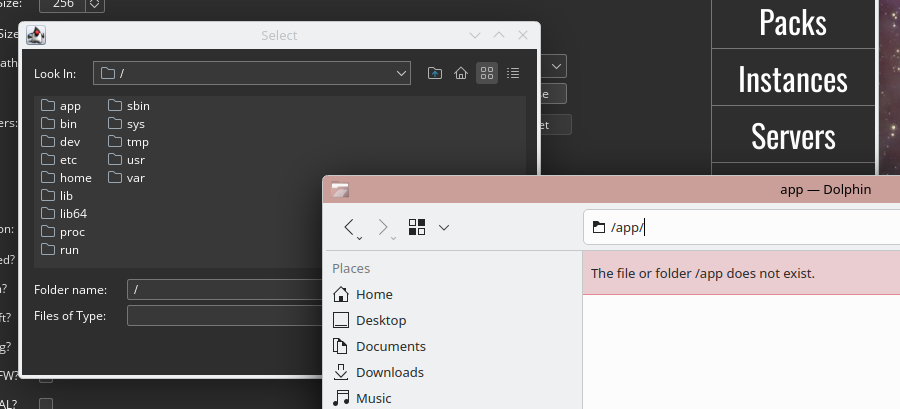Select the dev folder
Screen dimensions: 900x409
pyautogui.click(x=60, y=142)
